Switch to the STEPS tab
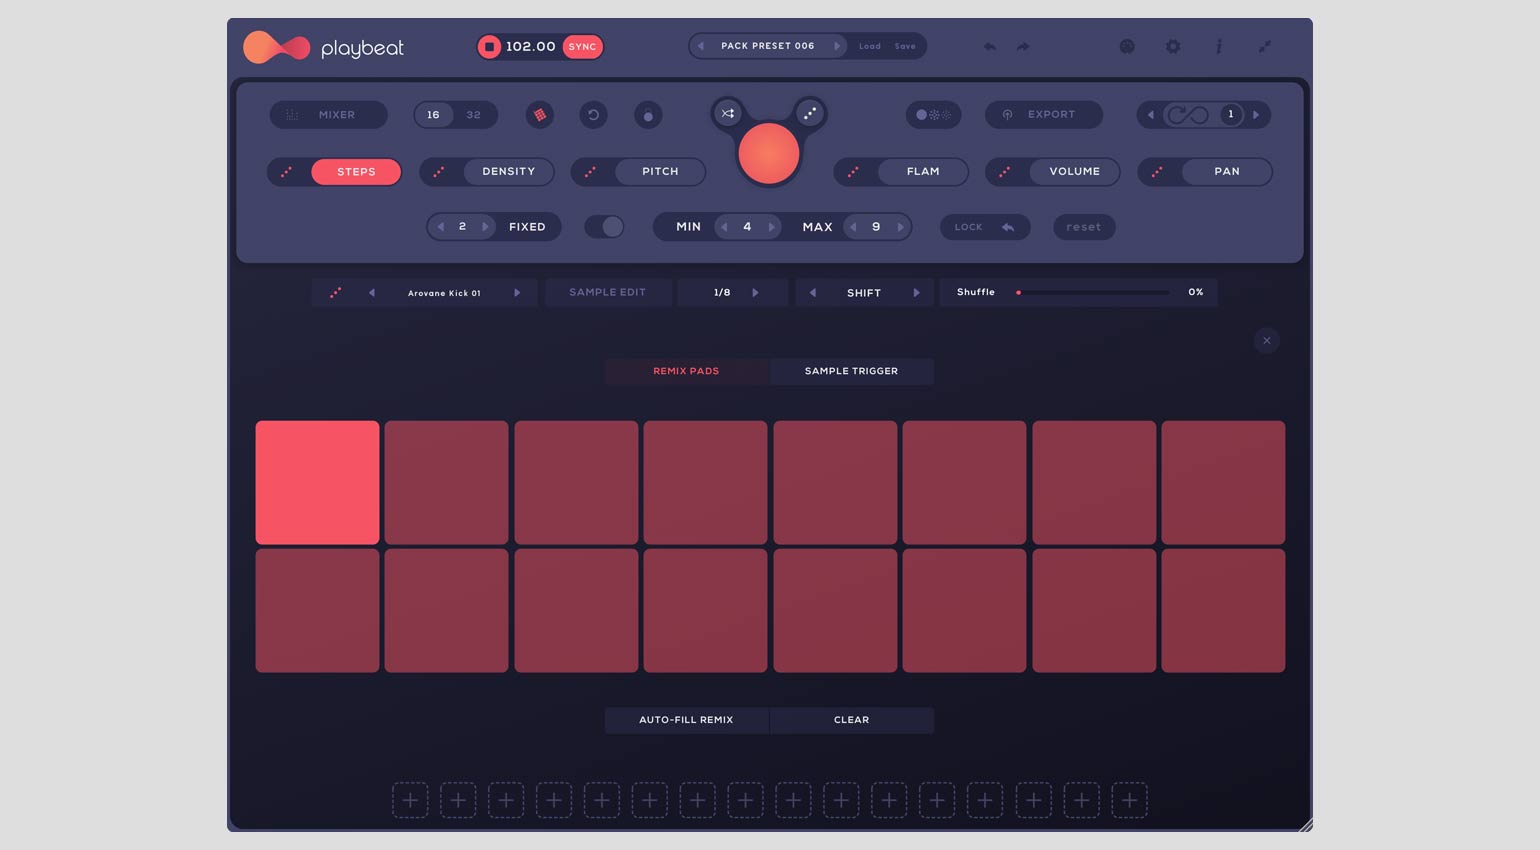The height and width of the screenshot is (850, 1540). pyautogui.click(x=356, y=172)
